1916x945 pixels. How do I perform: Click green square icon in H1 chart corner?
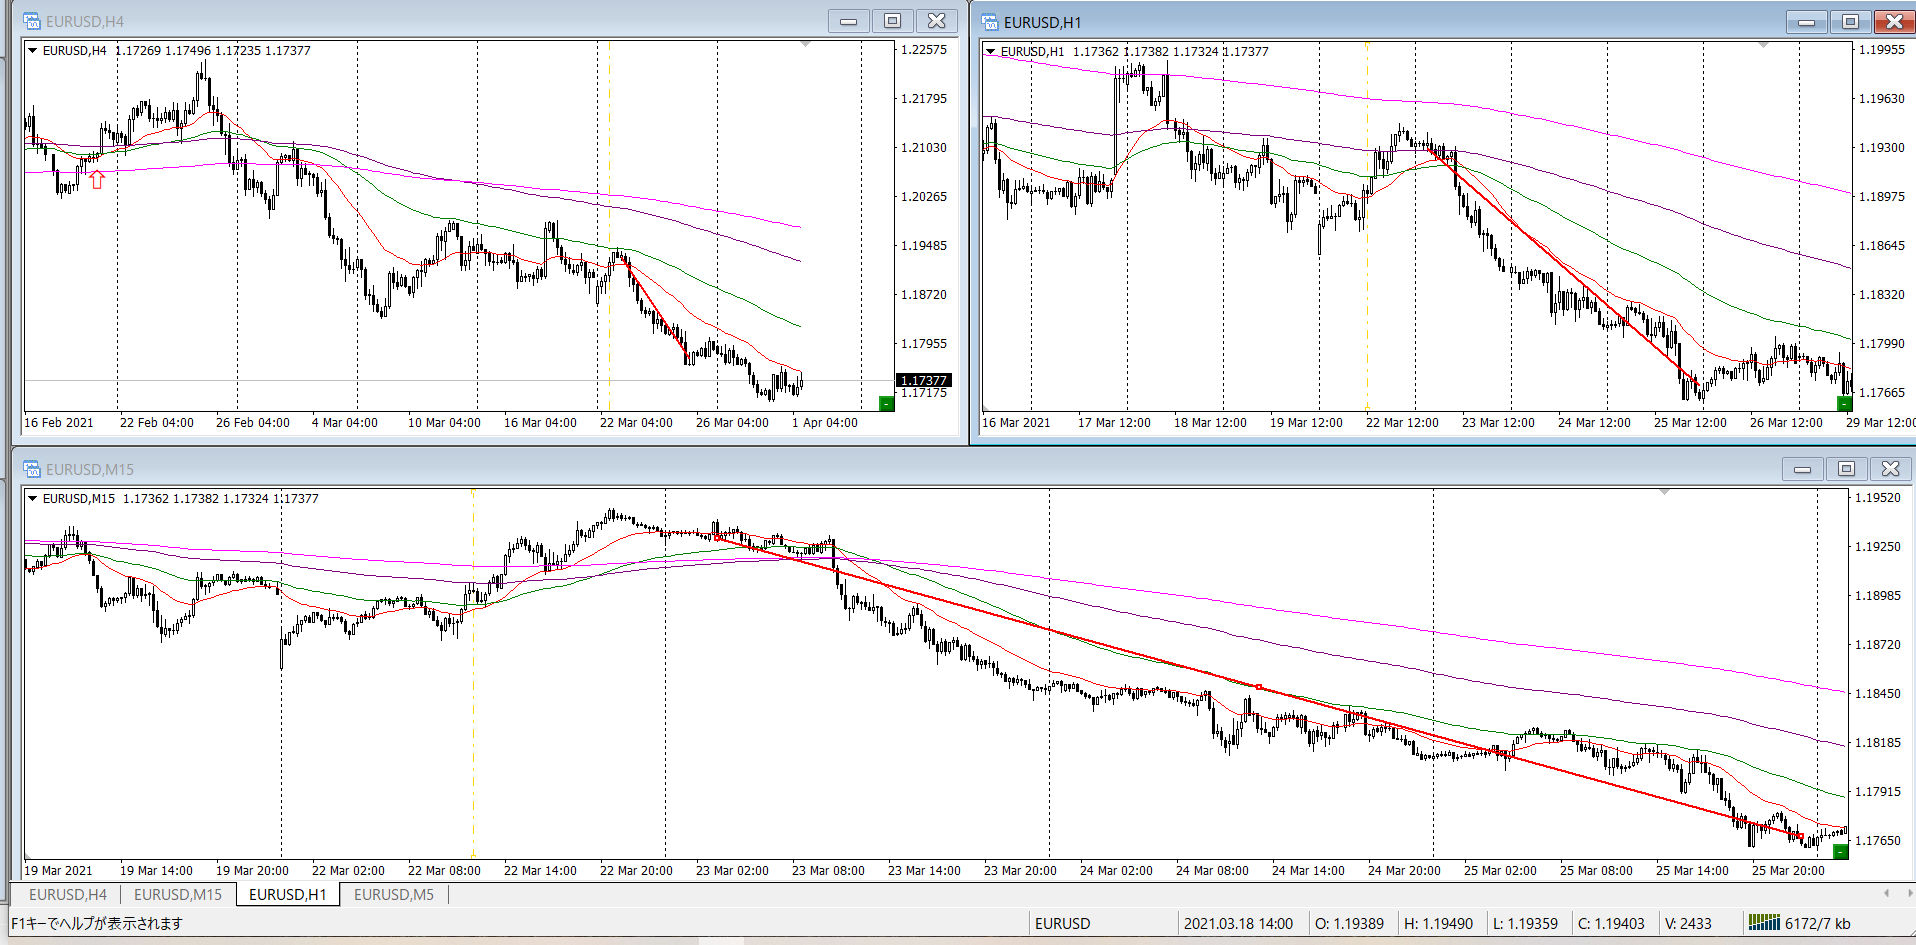coord(1845,403)
